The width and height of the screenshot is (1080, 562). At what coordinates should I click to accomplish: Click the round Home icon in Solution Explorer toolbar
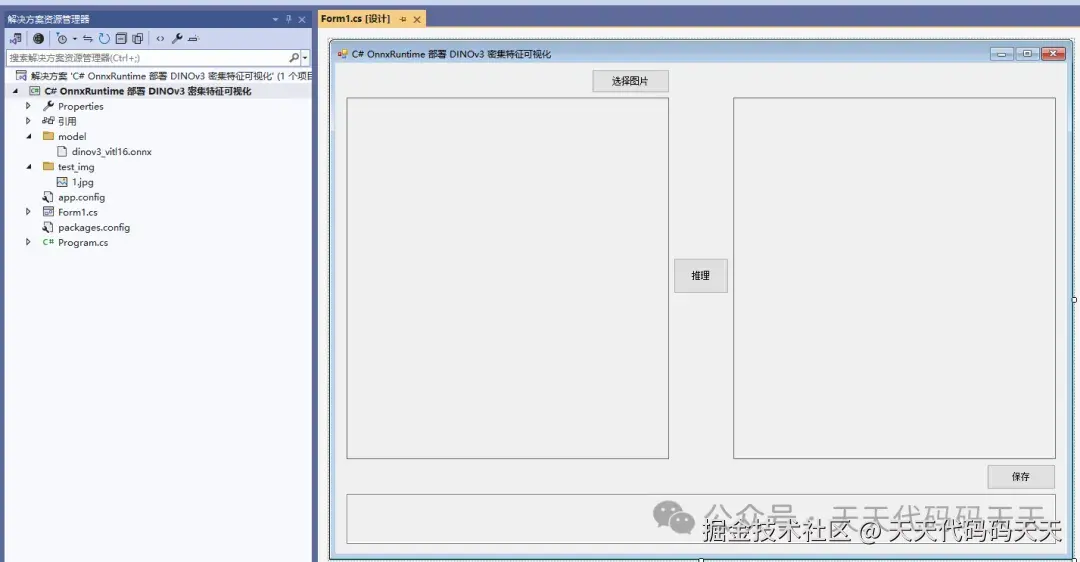pos(39,39)
